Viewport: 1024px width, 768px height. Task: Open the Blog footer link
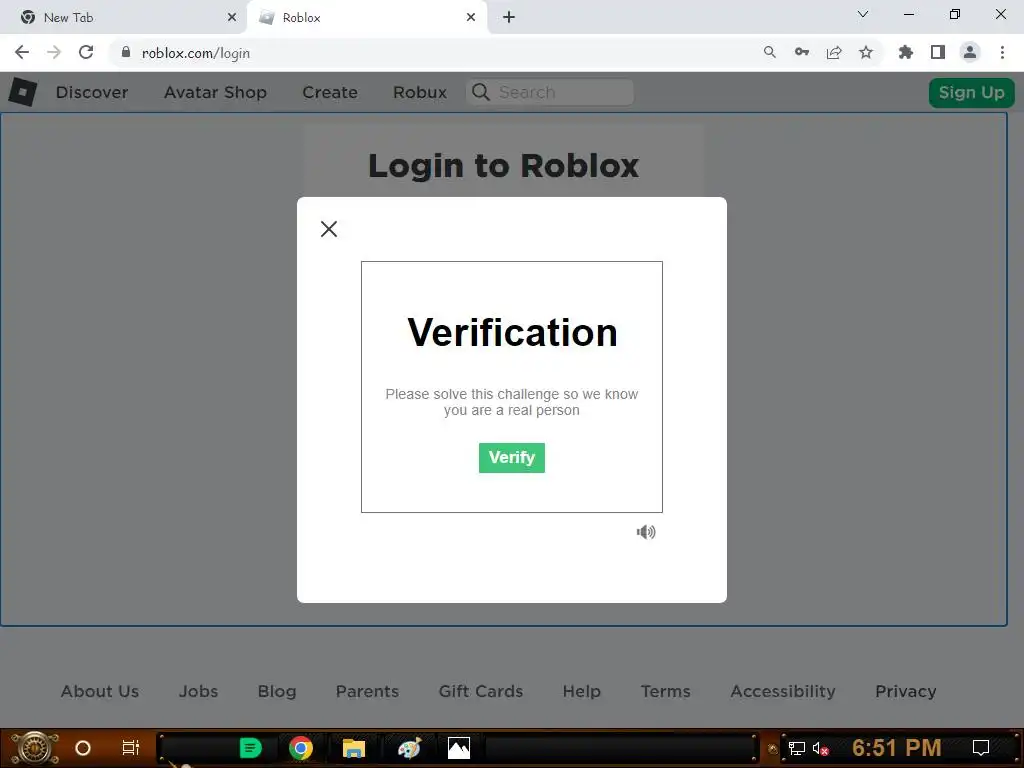[277, 691]
